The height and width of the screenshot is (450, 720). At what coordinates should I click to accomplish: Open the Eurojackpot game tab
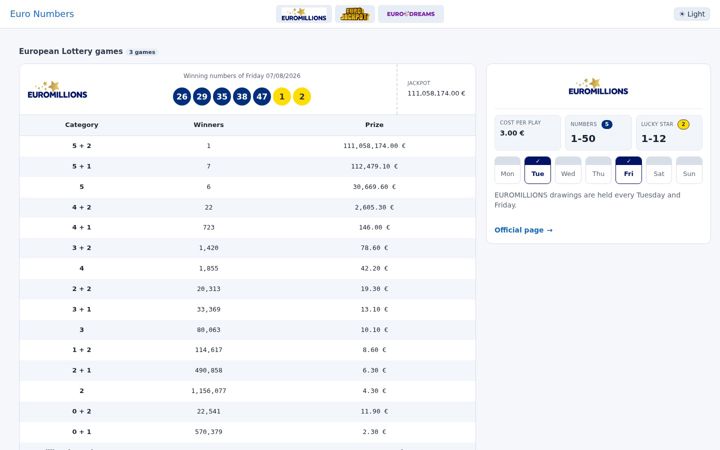354,14
